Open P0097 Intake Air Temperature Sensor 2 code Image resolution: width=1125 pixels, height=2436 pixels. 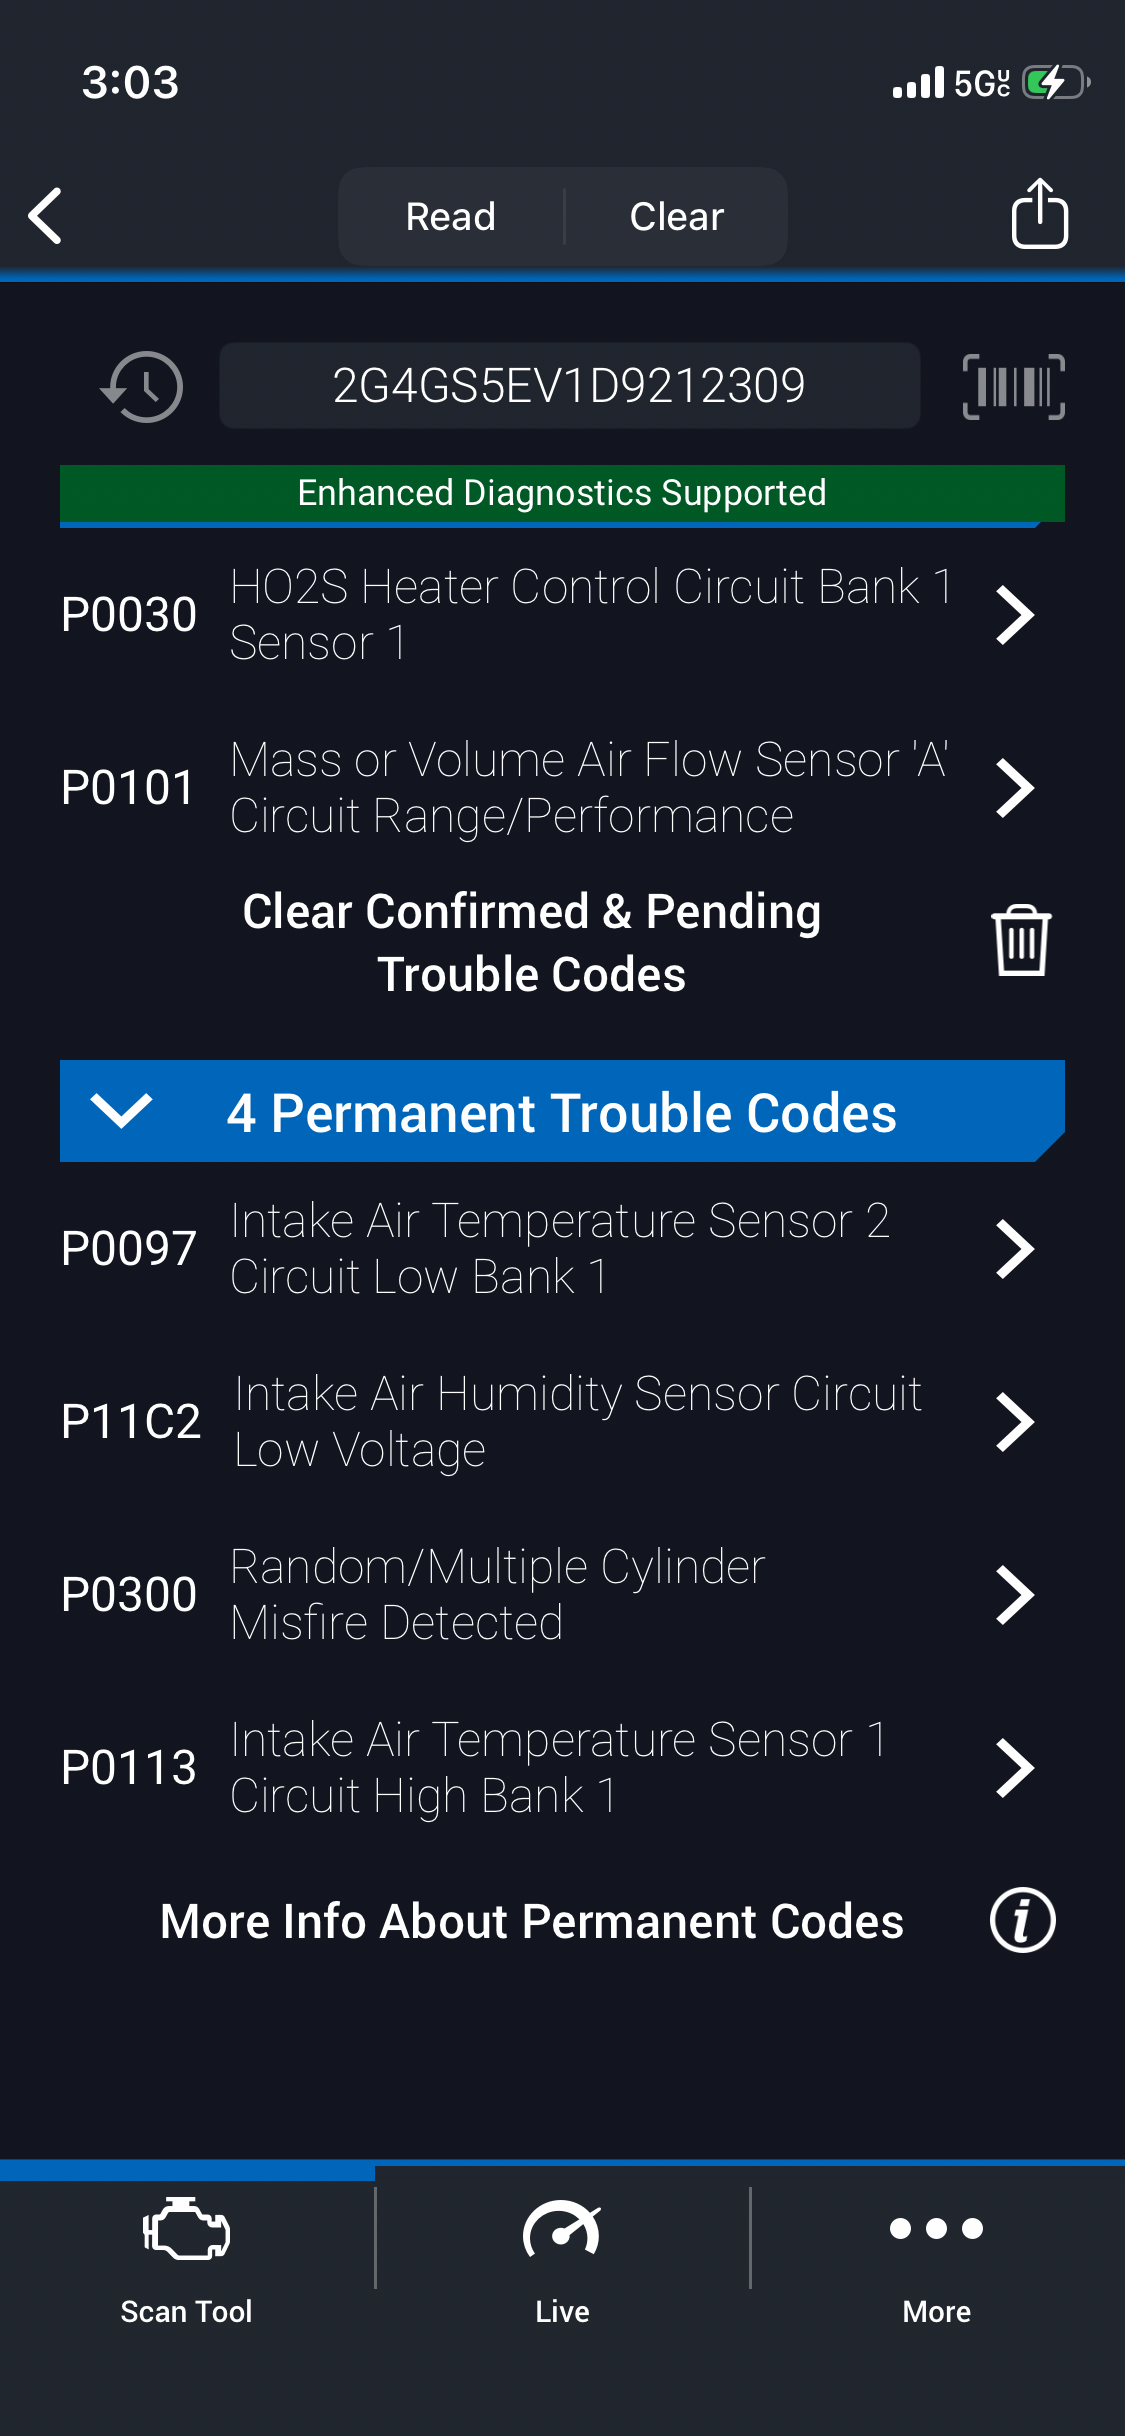(x=1014, y=1249)
